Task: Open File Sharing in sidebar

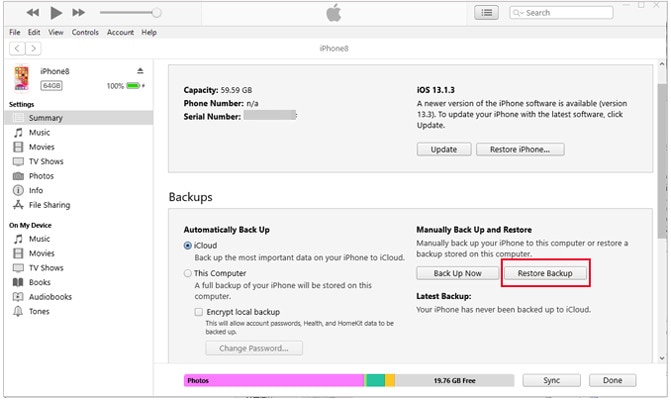Action: pyautogui.click(x=49, y=205)
